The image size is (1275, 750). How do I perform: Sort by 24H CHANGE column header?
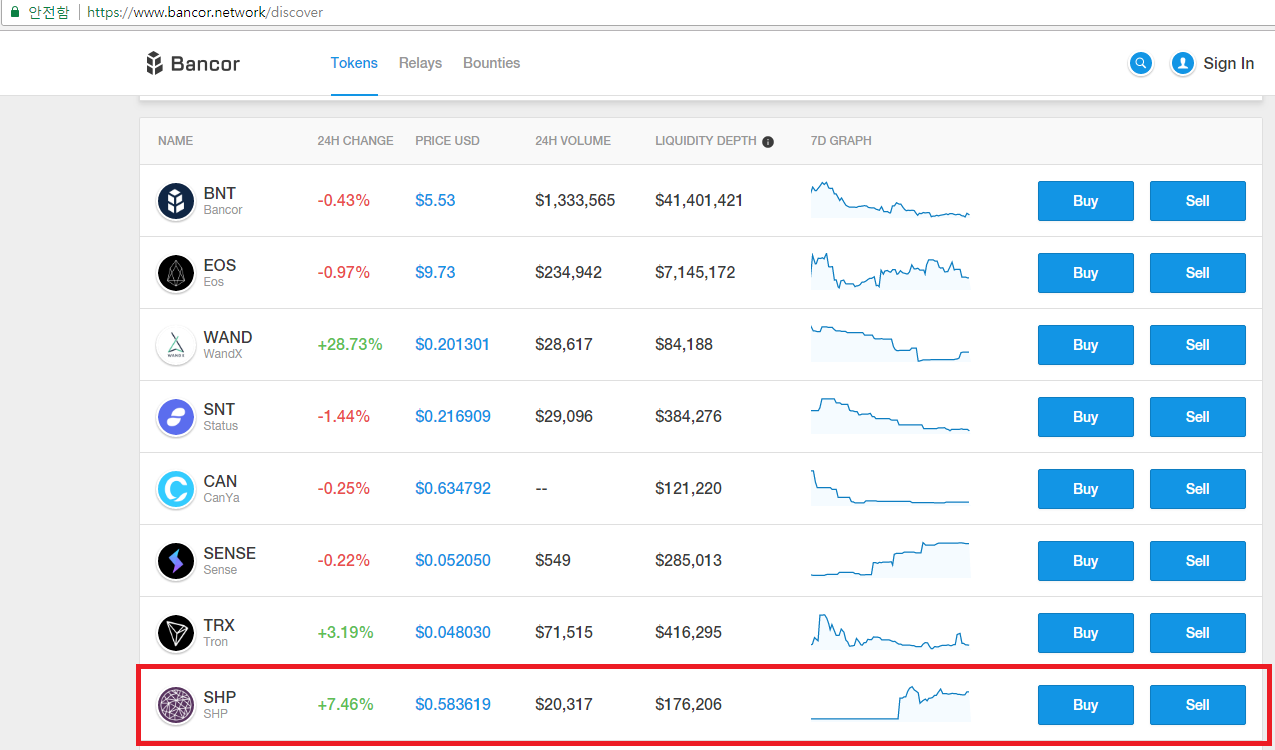tap(355, 141)
